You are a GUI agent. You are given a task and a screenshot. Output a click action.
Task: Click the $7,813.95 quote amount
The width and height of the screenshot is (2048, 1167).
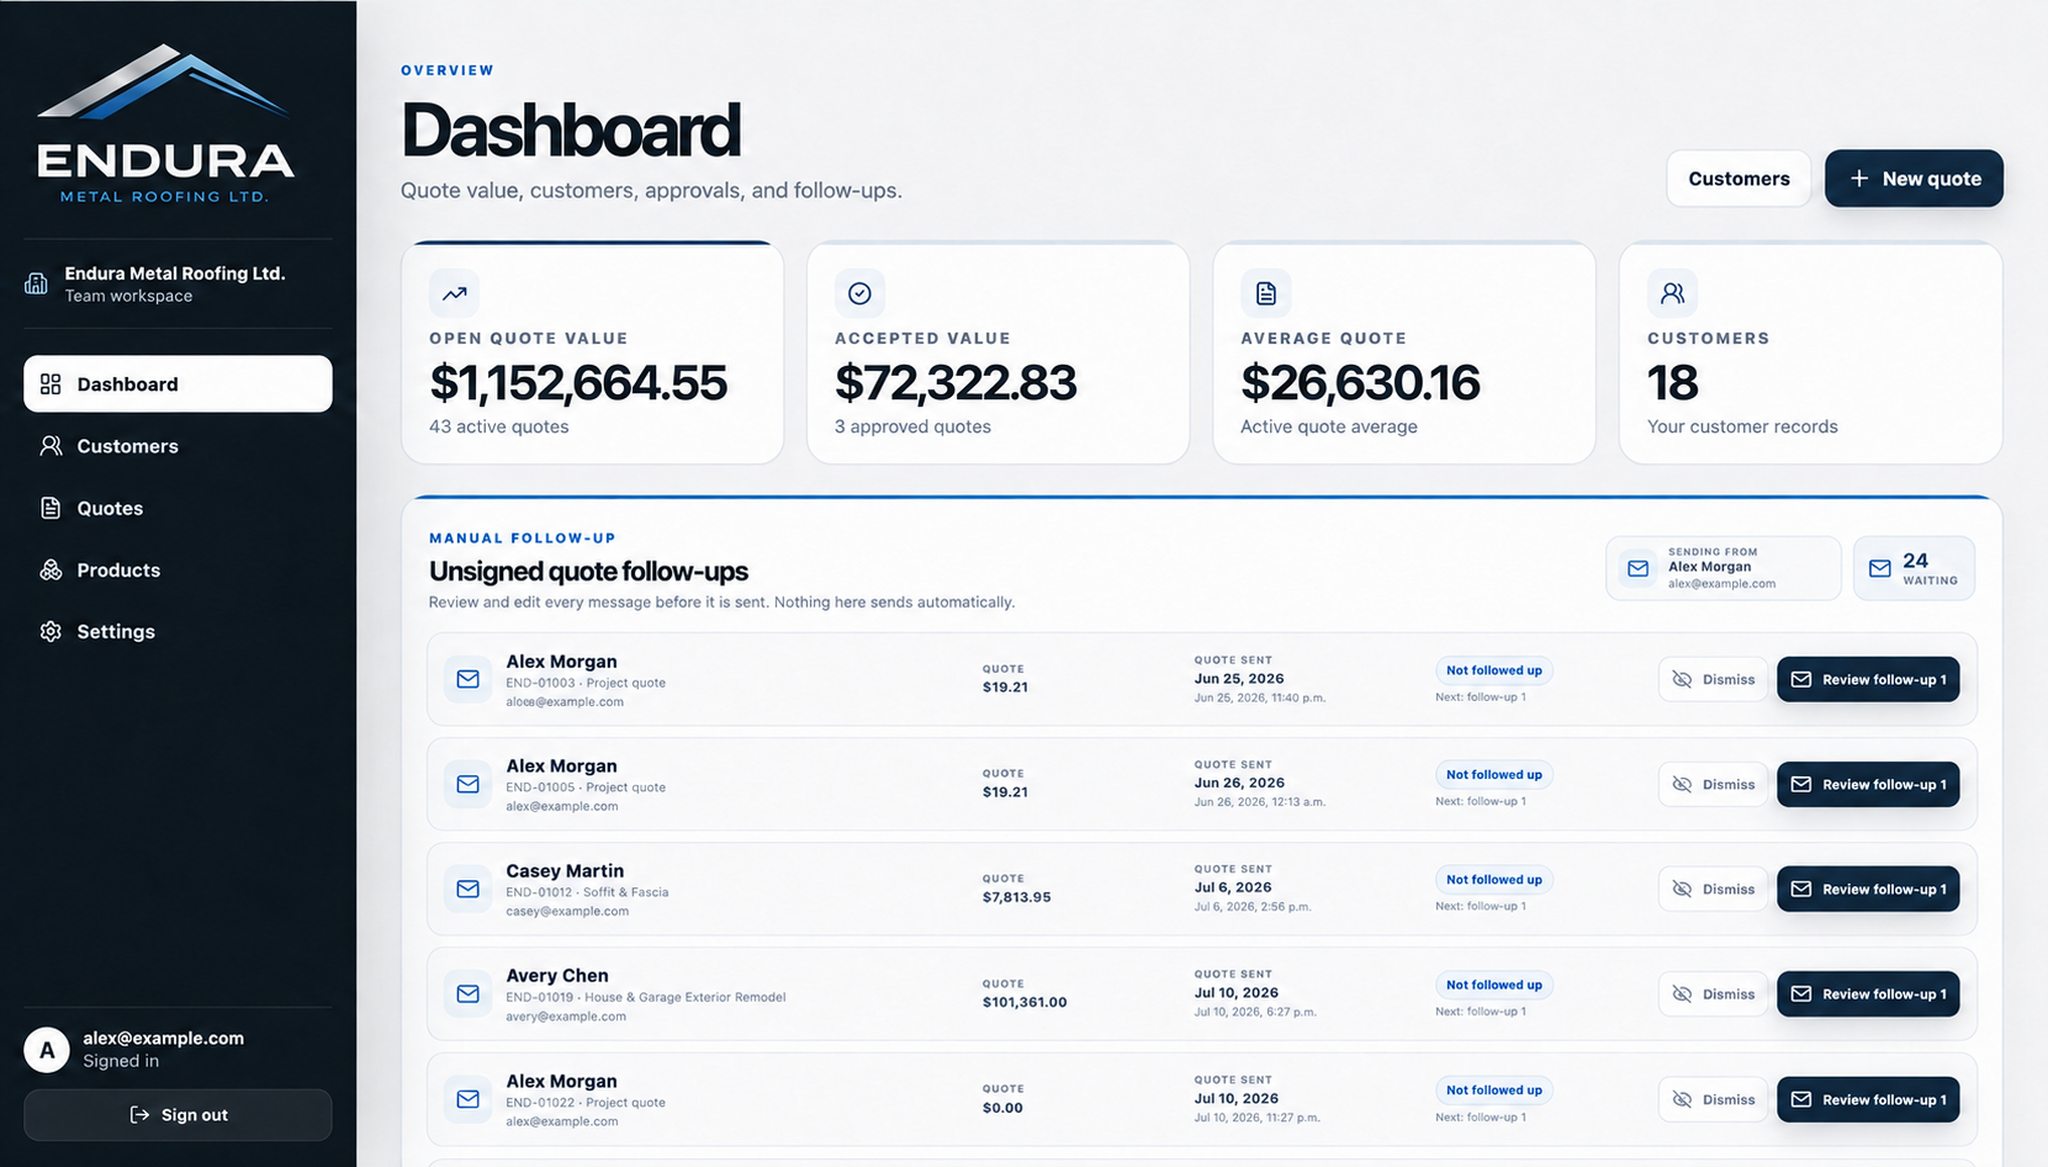1016,897
